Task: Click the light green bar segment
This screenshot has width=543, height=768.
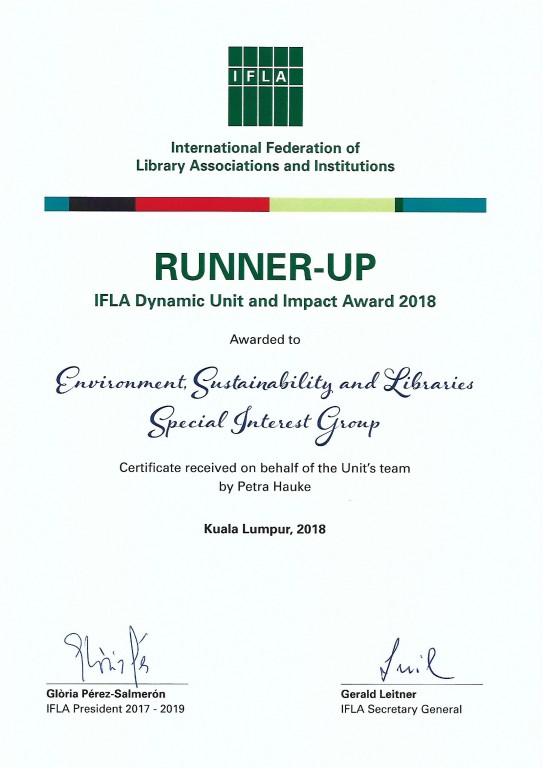Action: point(332,204)
